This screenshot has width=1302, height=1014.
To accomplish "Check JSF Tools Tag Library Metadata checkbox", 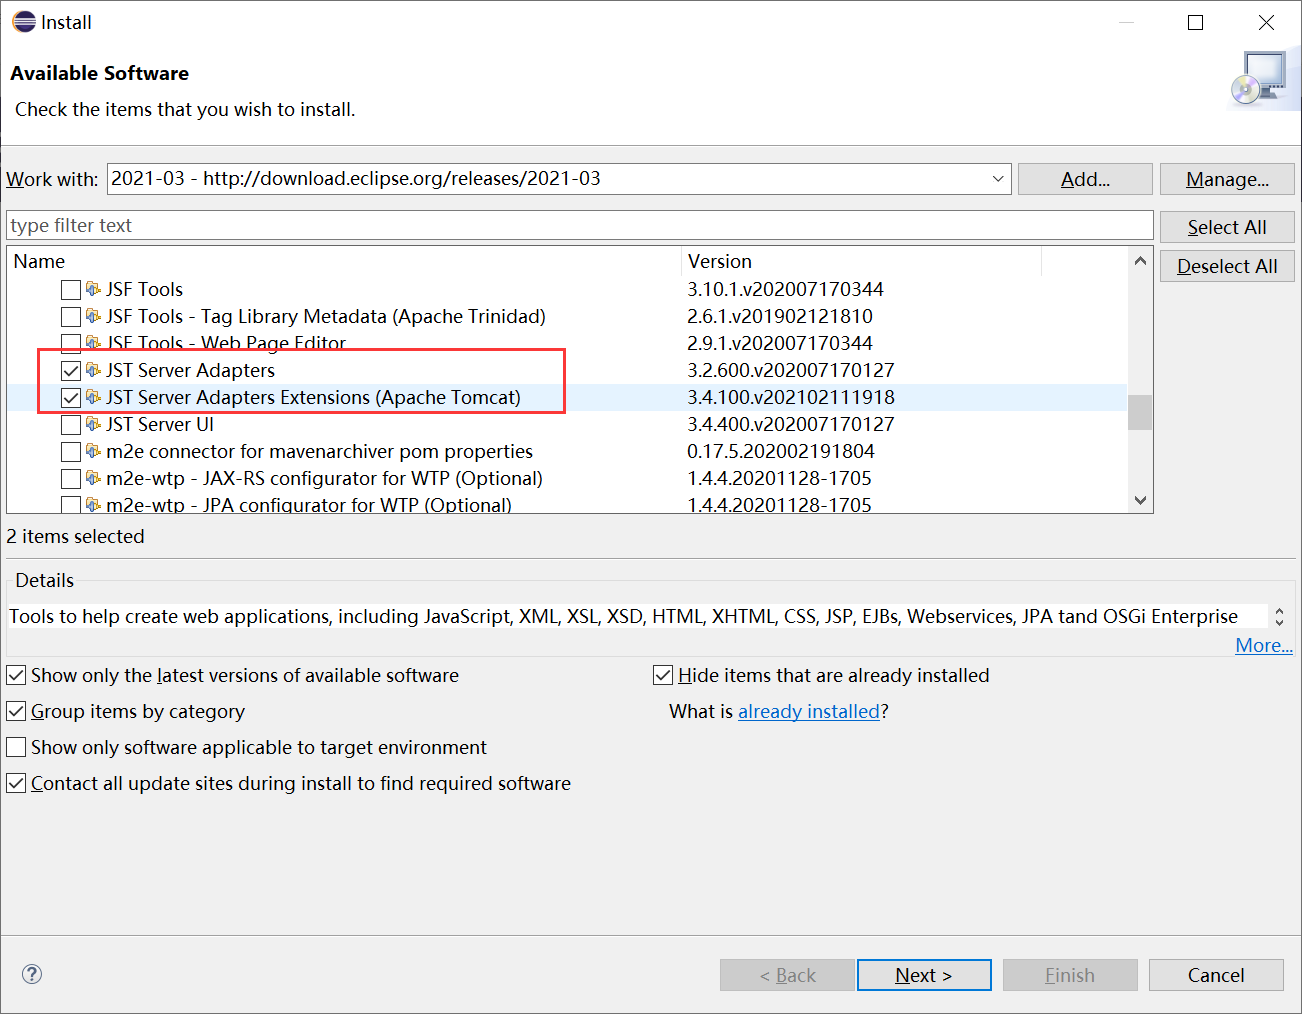I will coord(71,317).
